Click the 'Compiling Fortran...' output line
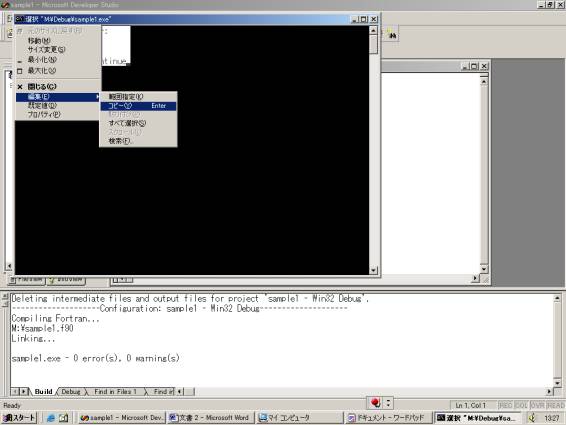 56,318
